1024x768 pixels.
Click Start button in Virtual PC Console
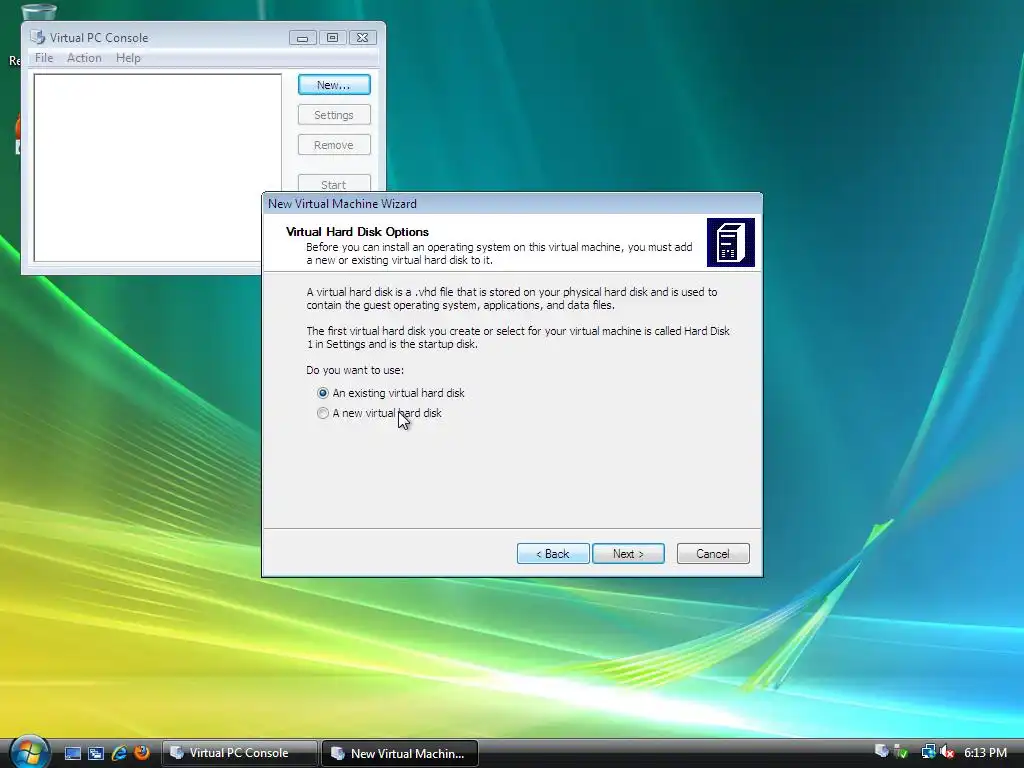[334, 184]
